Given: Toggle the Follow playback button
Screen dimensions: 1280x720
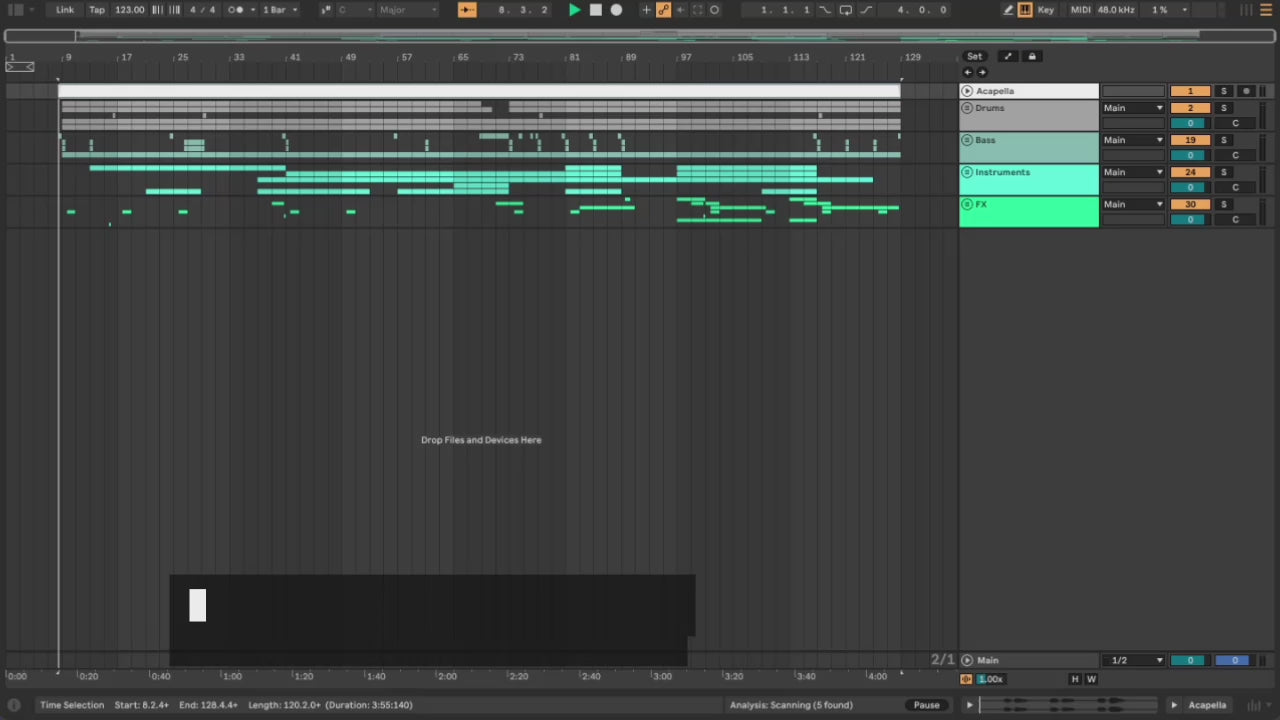Looking at the screenshot, I should pos(467,10).
